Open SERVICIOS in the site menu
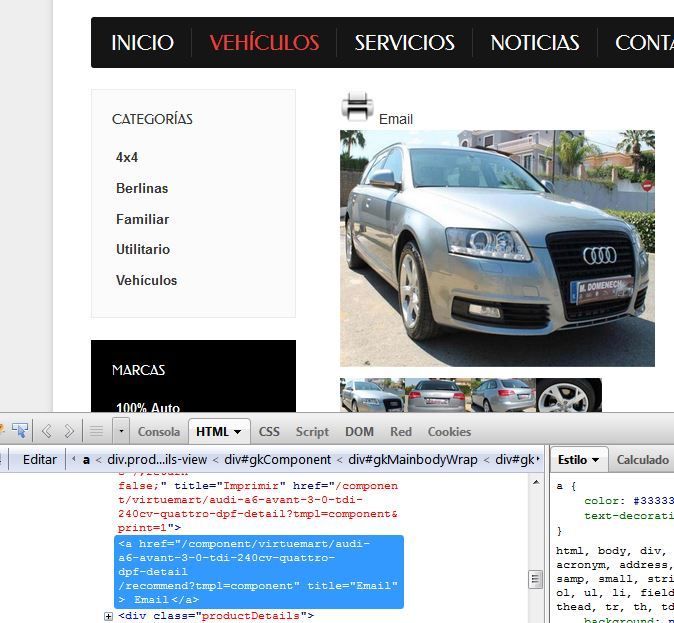This screenshot has width=674, height=623. 404,43
